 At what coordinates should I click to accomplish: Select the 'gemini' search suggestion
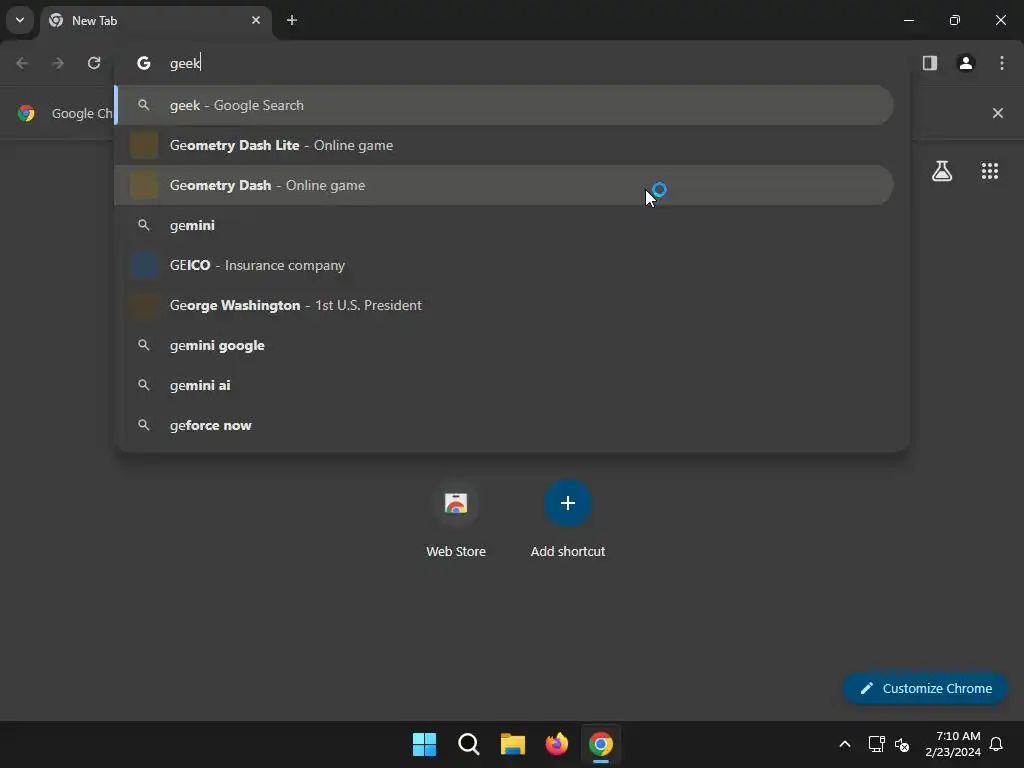coord(504,225)
